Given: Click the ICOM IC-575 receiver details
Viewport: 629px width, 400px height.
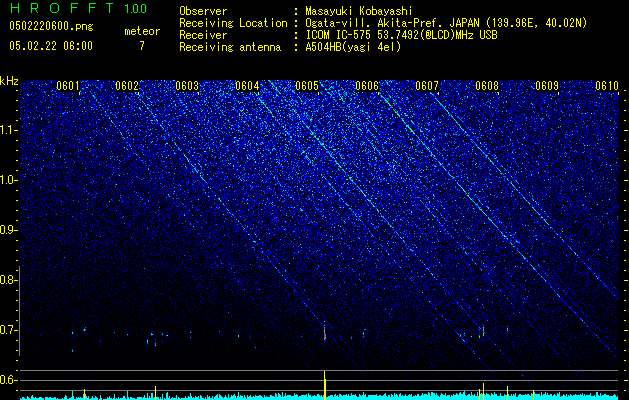Looking at the screenshot, I should tap(401, 35).
